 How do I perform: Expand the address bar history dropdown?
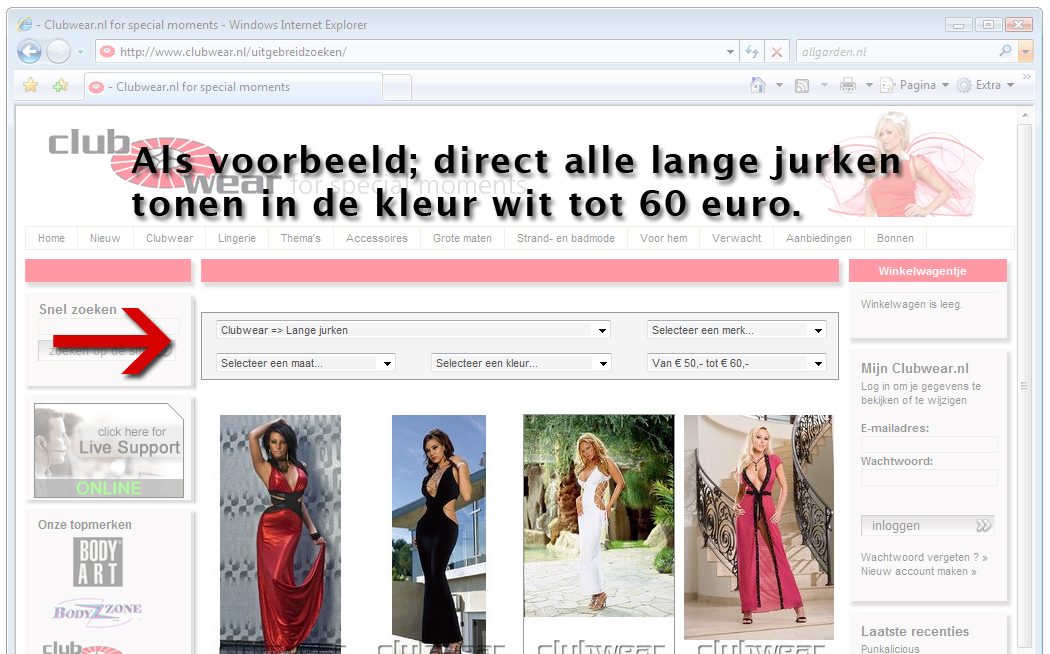730,52
